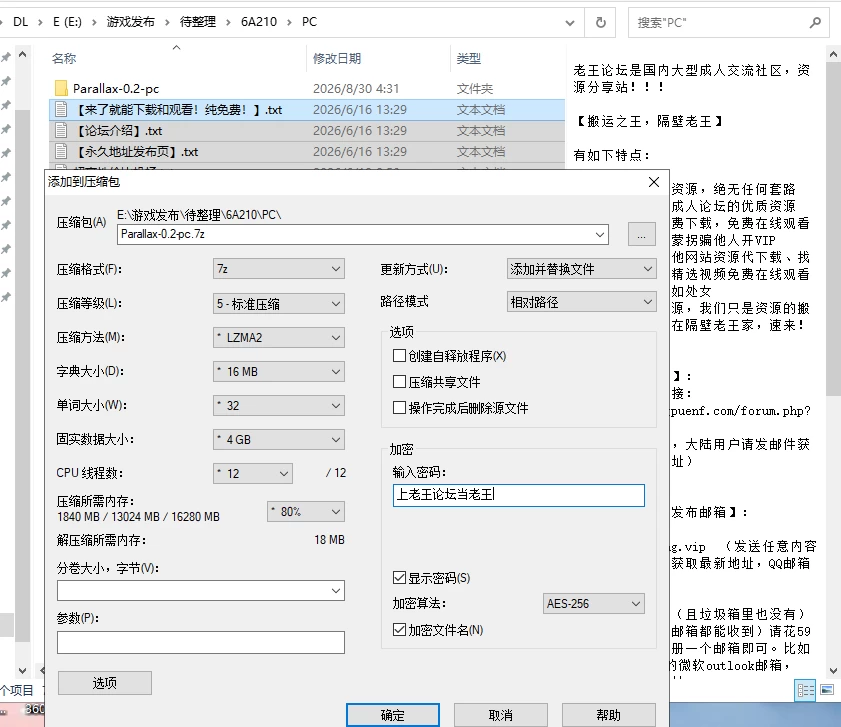841x727 pixels.
Task: Select the 【永久地址发布页】.txt file icon
Action: coord(61,151)
